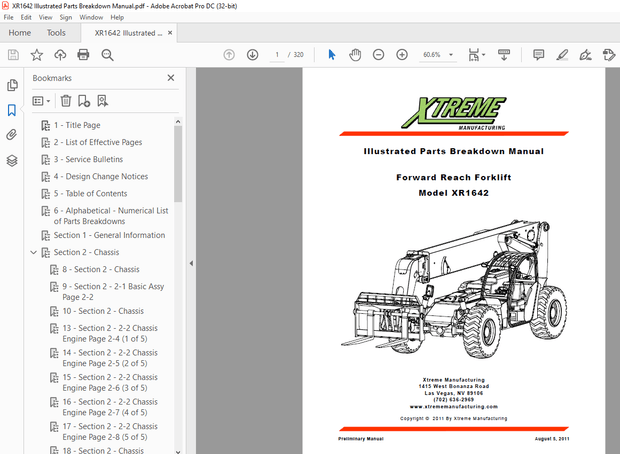The height and width of the screenshot is (454, 620).
Task: Open bookmarks options dropdown menu
Action: point(41,101)
